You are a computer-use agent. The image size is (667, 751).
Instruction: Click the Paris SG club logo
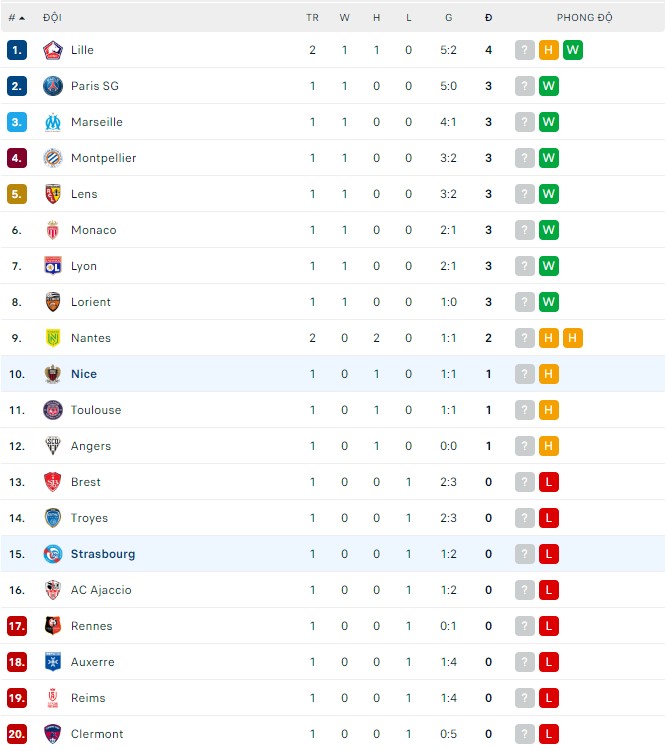[53, 86]
